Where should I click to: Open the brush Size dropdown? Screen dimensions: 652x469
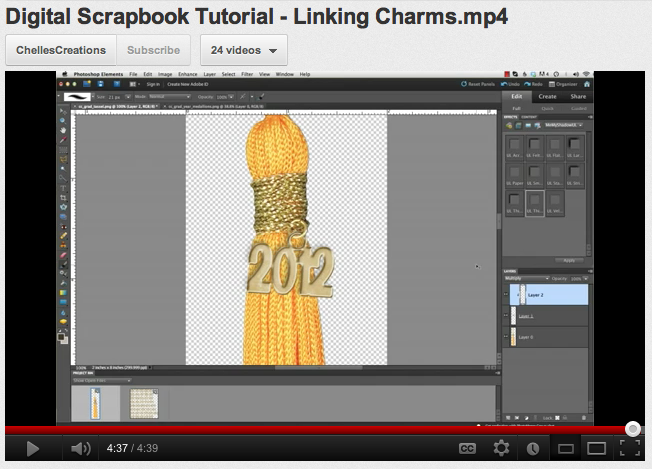click(128, 97)
